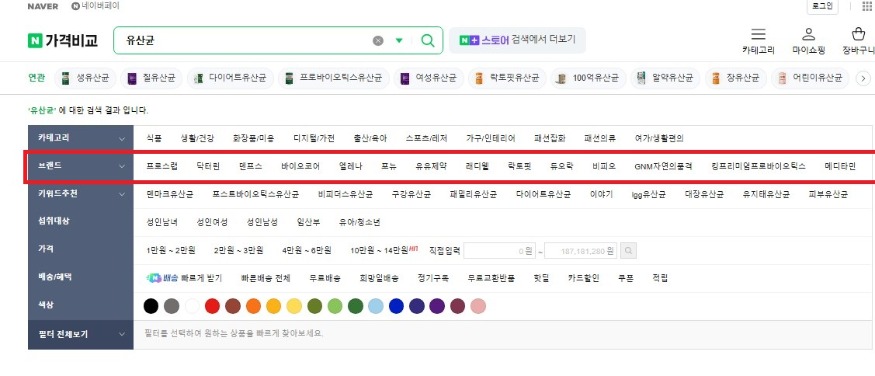Choose price range 10만원 ~ 14만원

click(380, 250)
